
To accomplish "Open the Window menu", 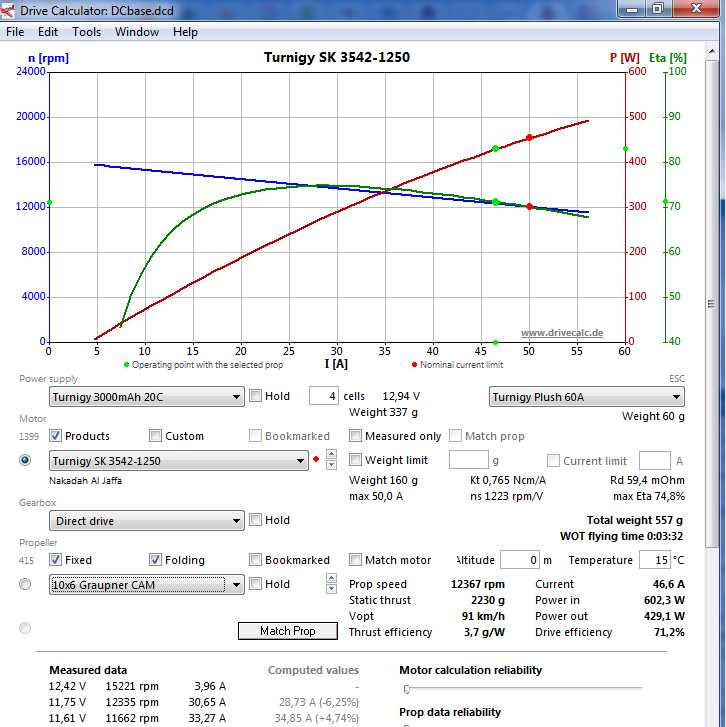I will coord(137,32).
